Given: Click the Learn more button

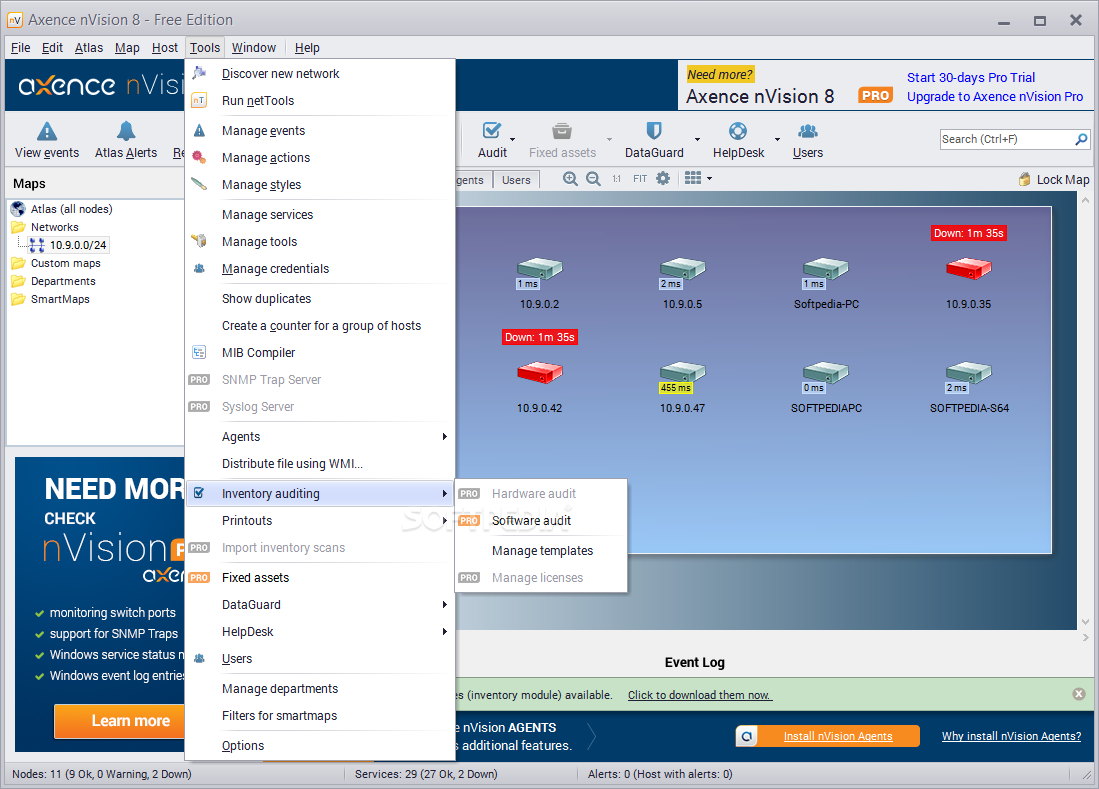Looking at the screenshot, I should (x=121, y=721).
